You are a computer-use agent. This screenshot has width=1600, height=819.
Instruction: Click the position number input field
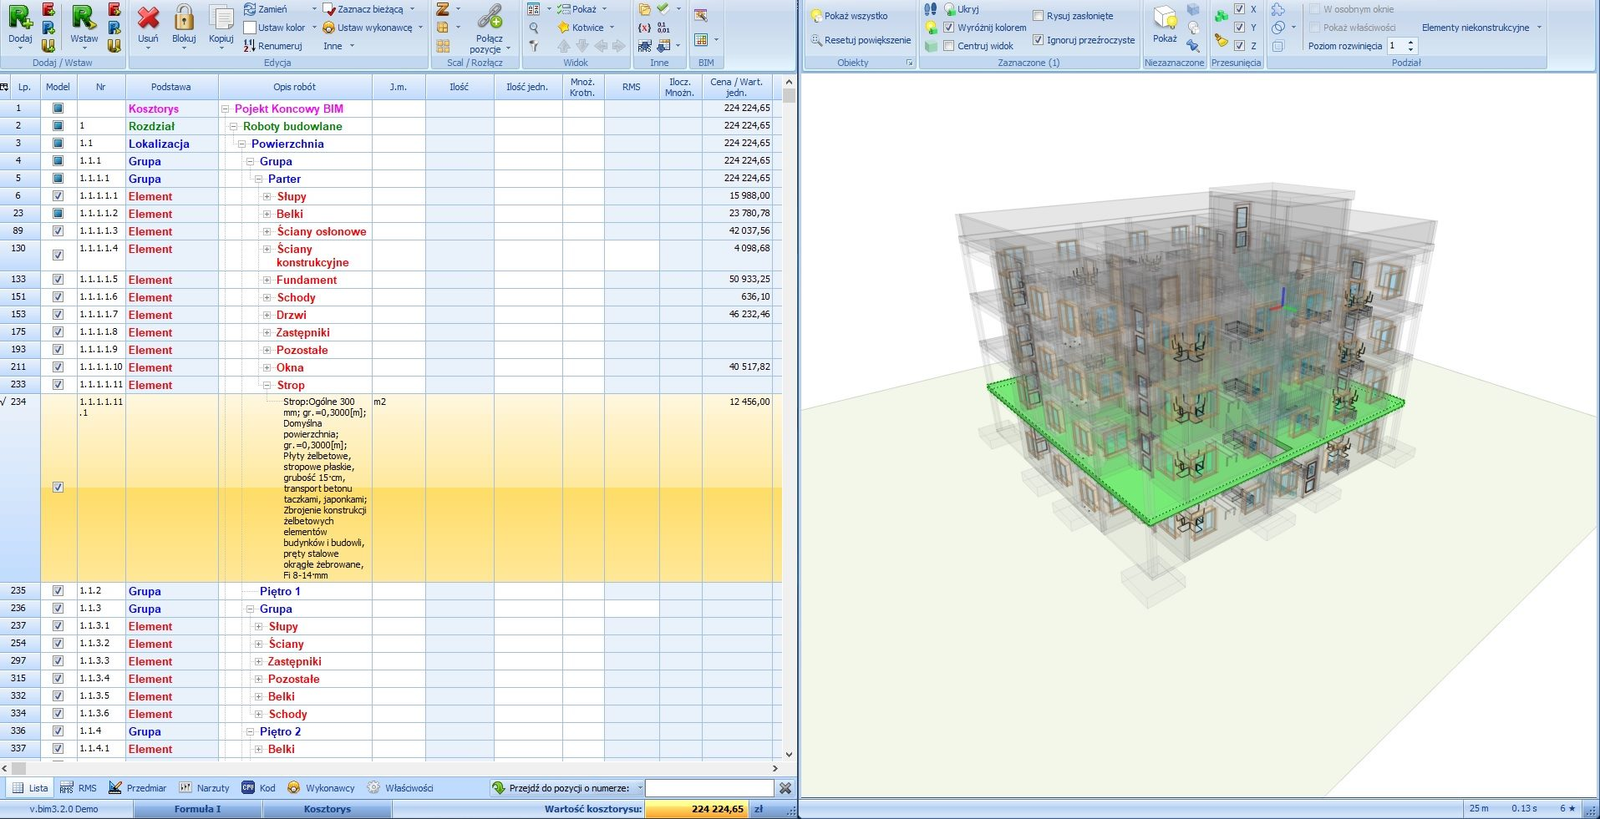click(x=709, y=788)
